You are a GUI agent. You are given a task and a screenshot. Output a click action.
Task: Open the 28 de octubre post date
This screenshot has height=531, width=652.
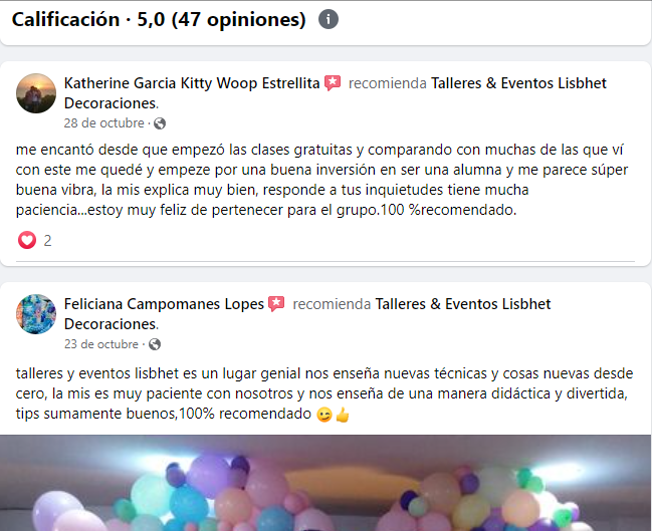click(x=104, y=123)
